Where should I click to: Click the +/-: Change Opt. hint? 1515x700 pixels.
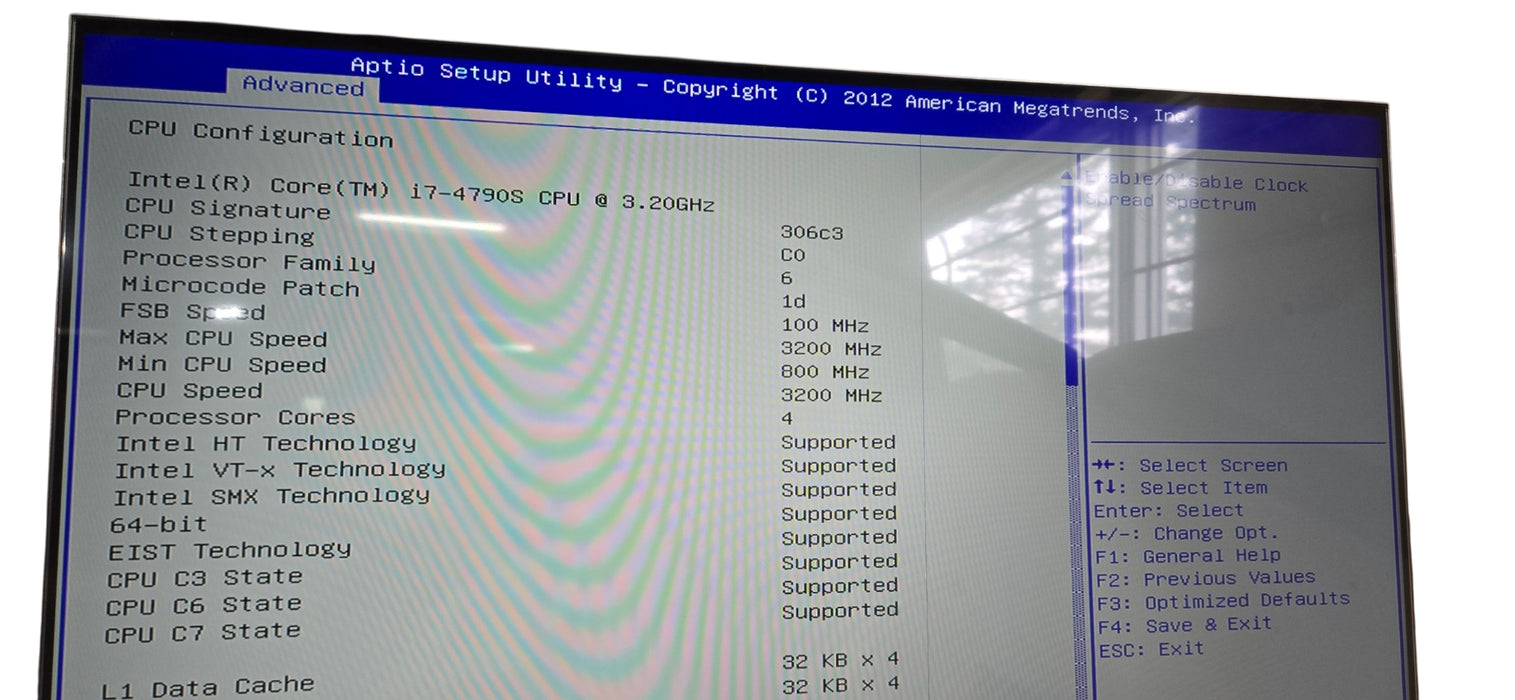(x=1187, y=533)
